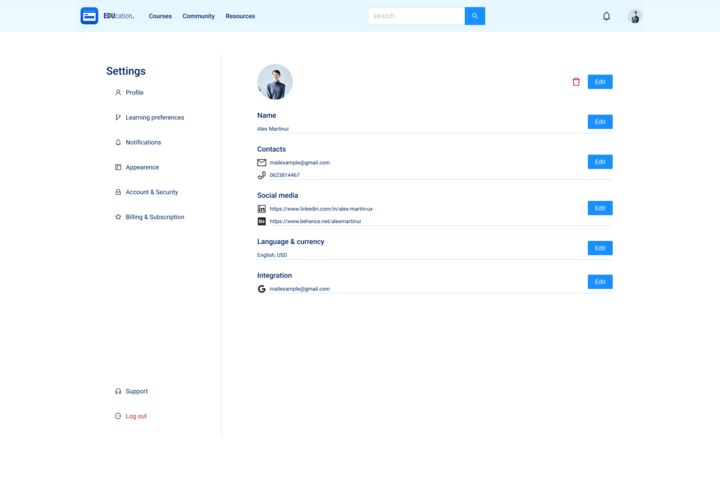Open user avatar menu in header

click(x=634, y=16)
